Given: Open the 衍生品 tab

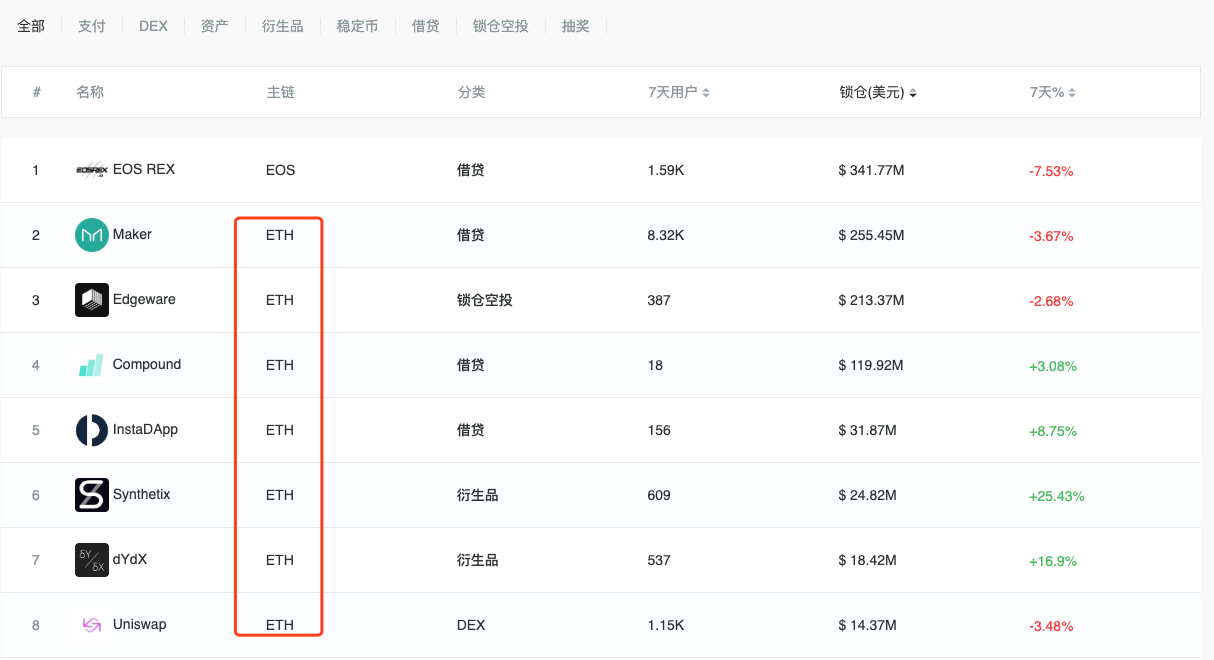Looking at the screenshot, I should pos(283,26).
